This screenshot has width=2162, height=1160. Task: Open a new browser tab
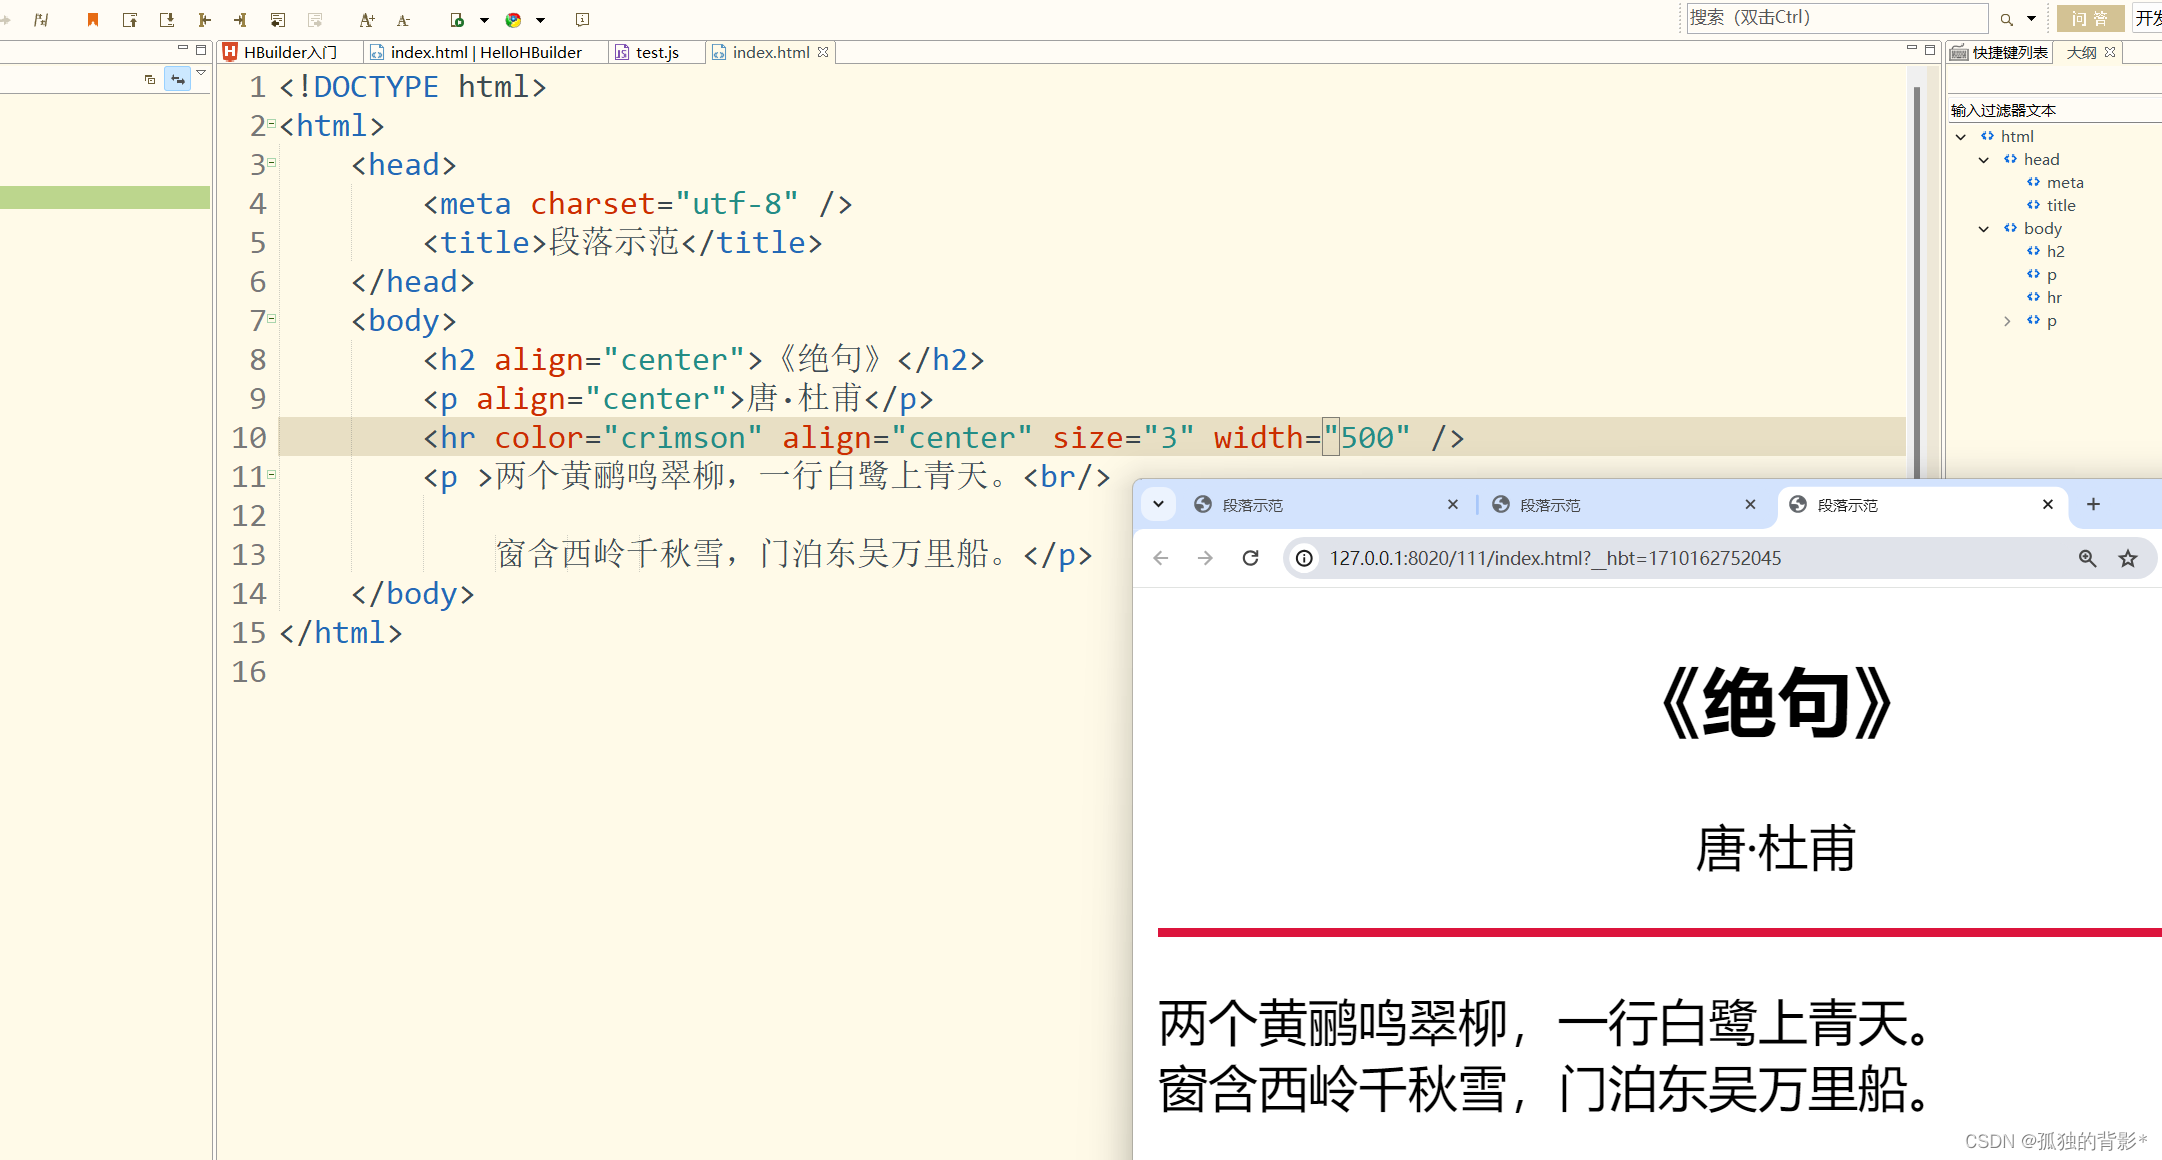pos(2093,504)
